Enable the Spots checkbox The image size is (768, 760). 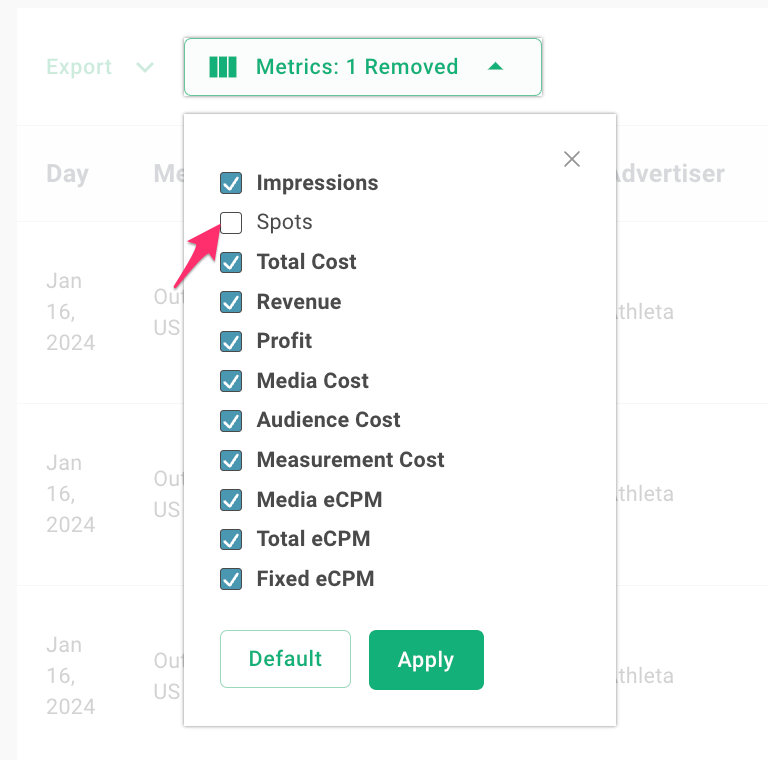231,222
